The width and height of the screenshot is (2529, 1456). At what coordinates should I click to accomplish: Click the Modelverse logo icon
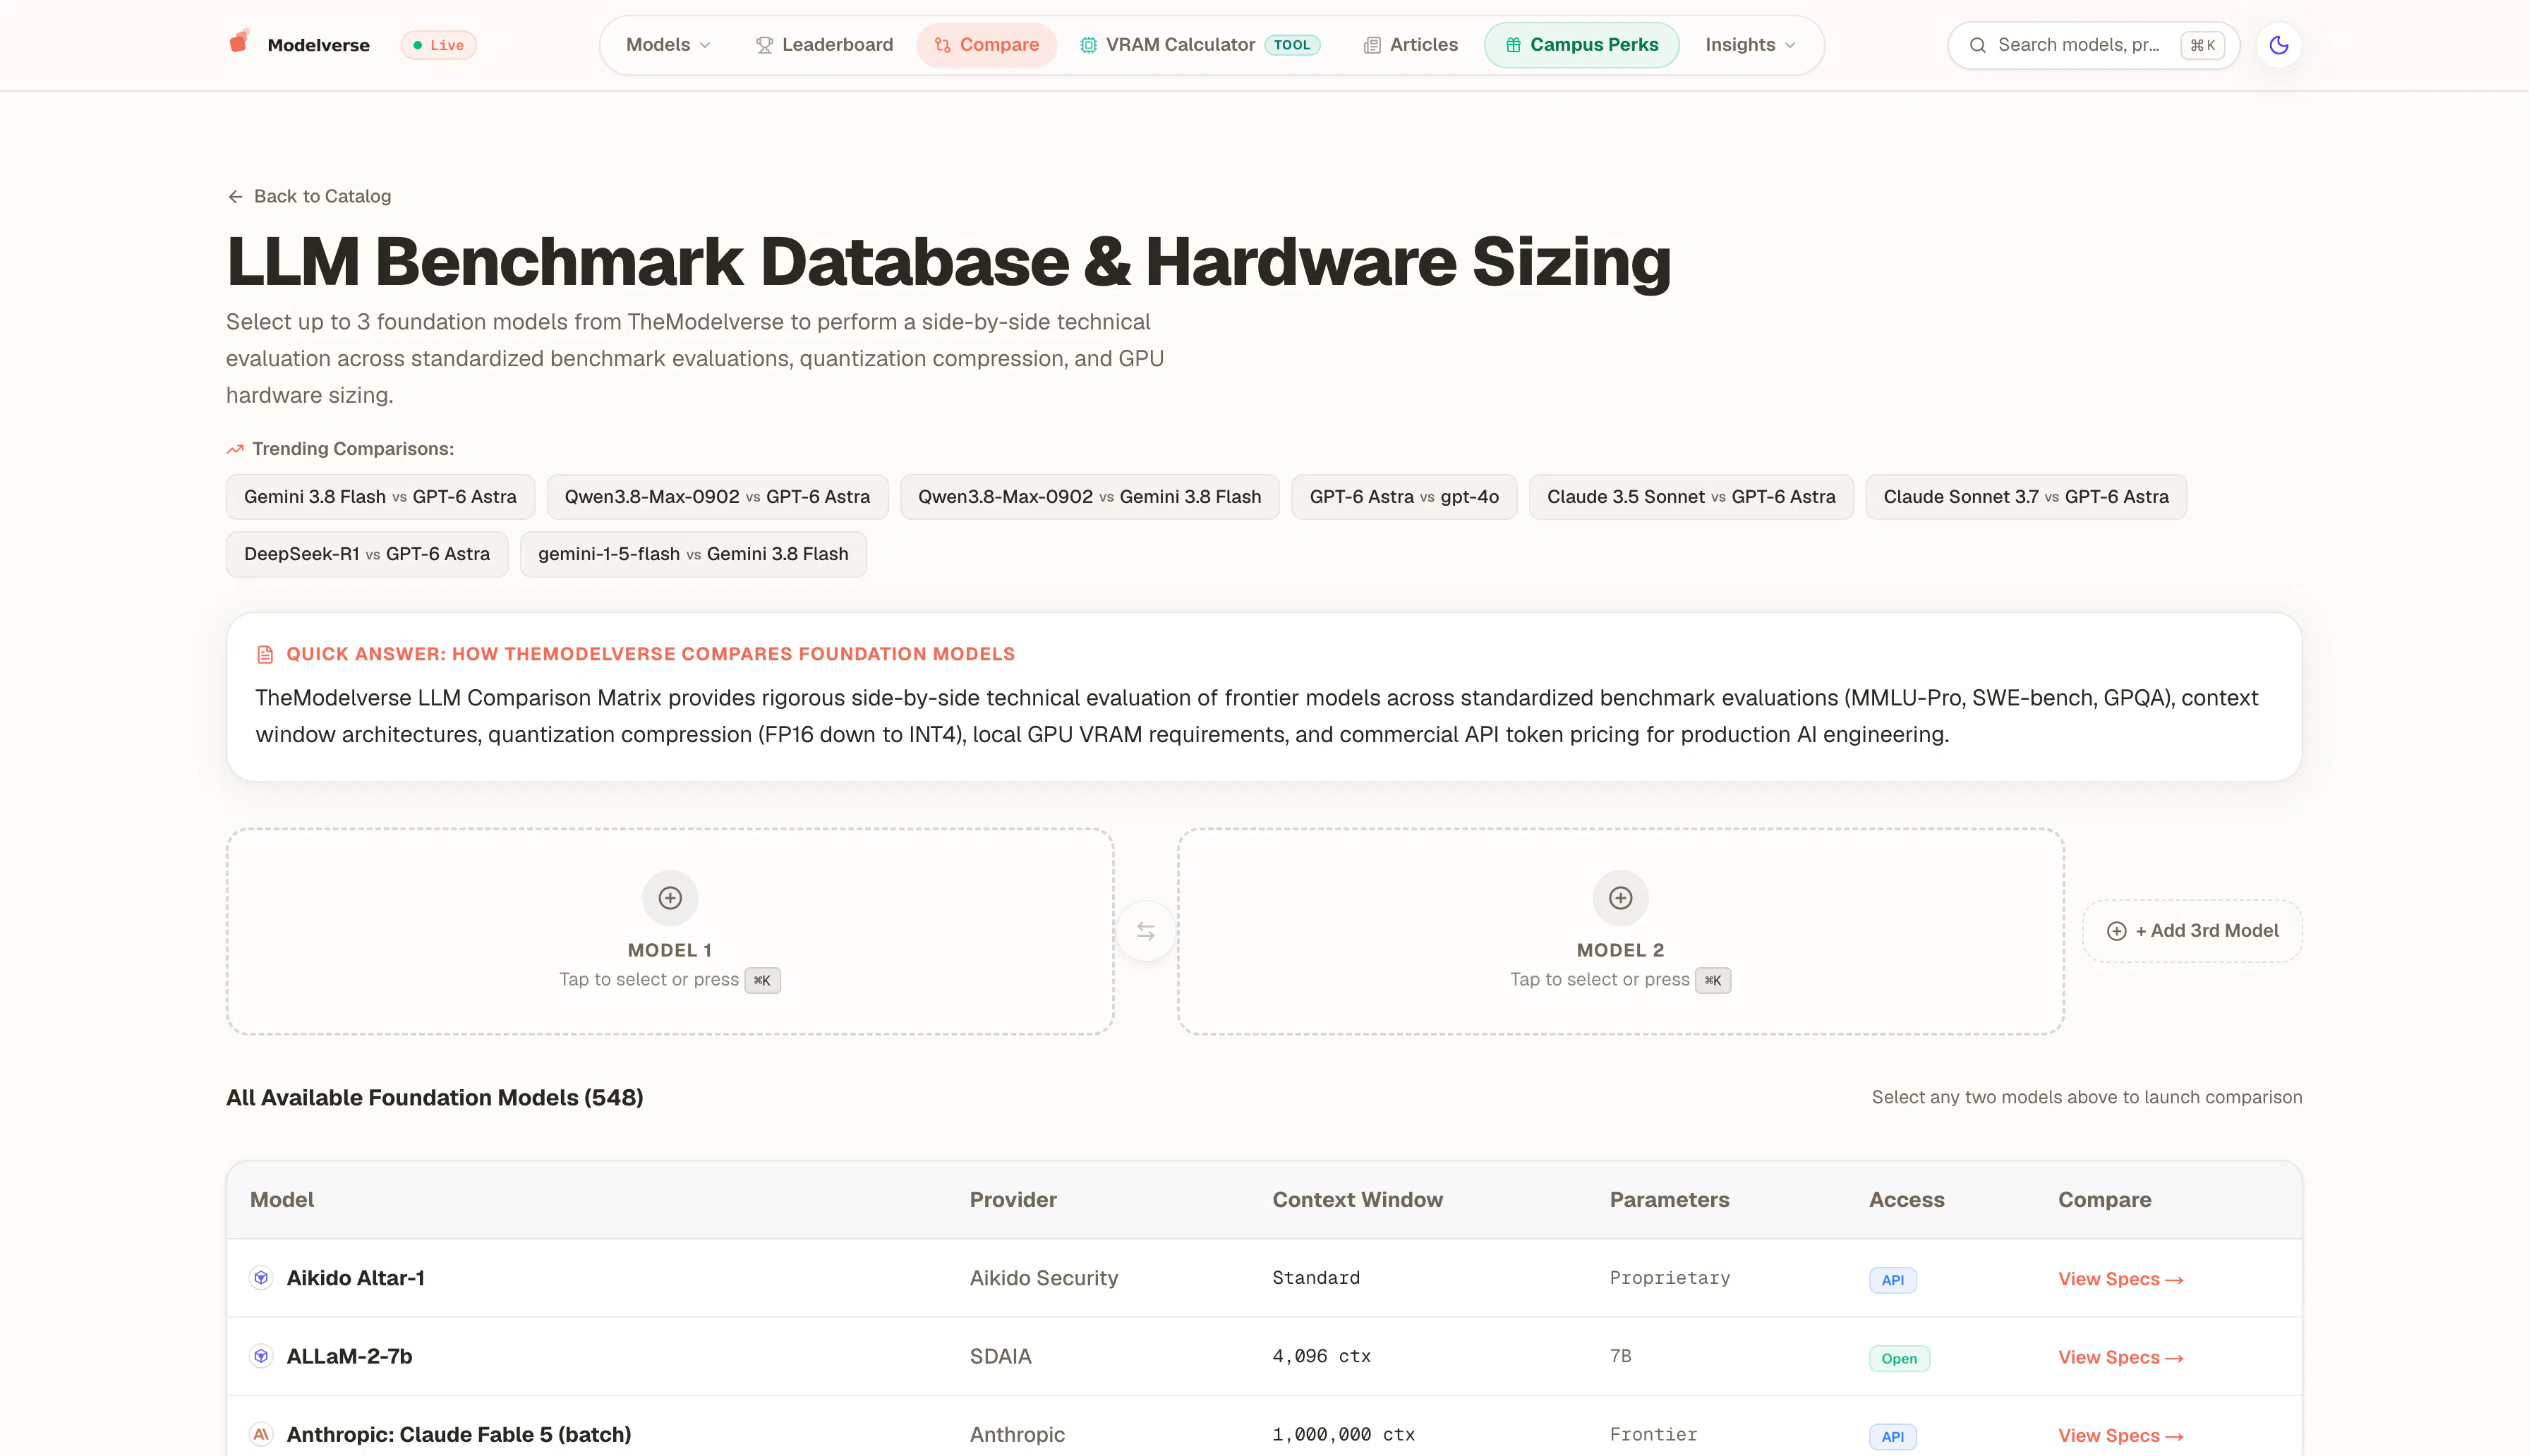(239, 42)
